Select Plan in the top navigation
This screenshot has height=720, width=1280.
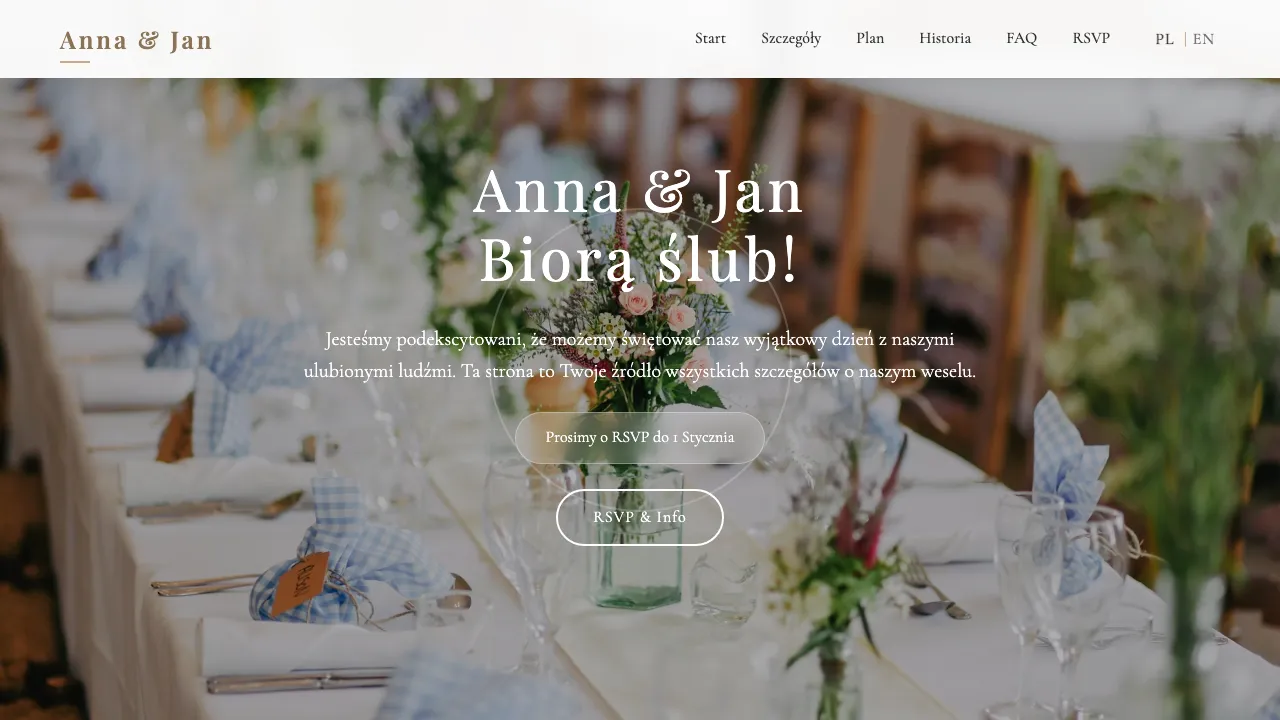pos(870,38)
